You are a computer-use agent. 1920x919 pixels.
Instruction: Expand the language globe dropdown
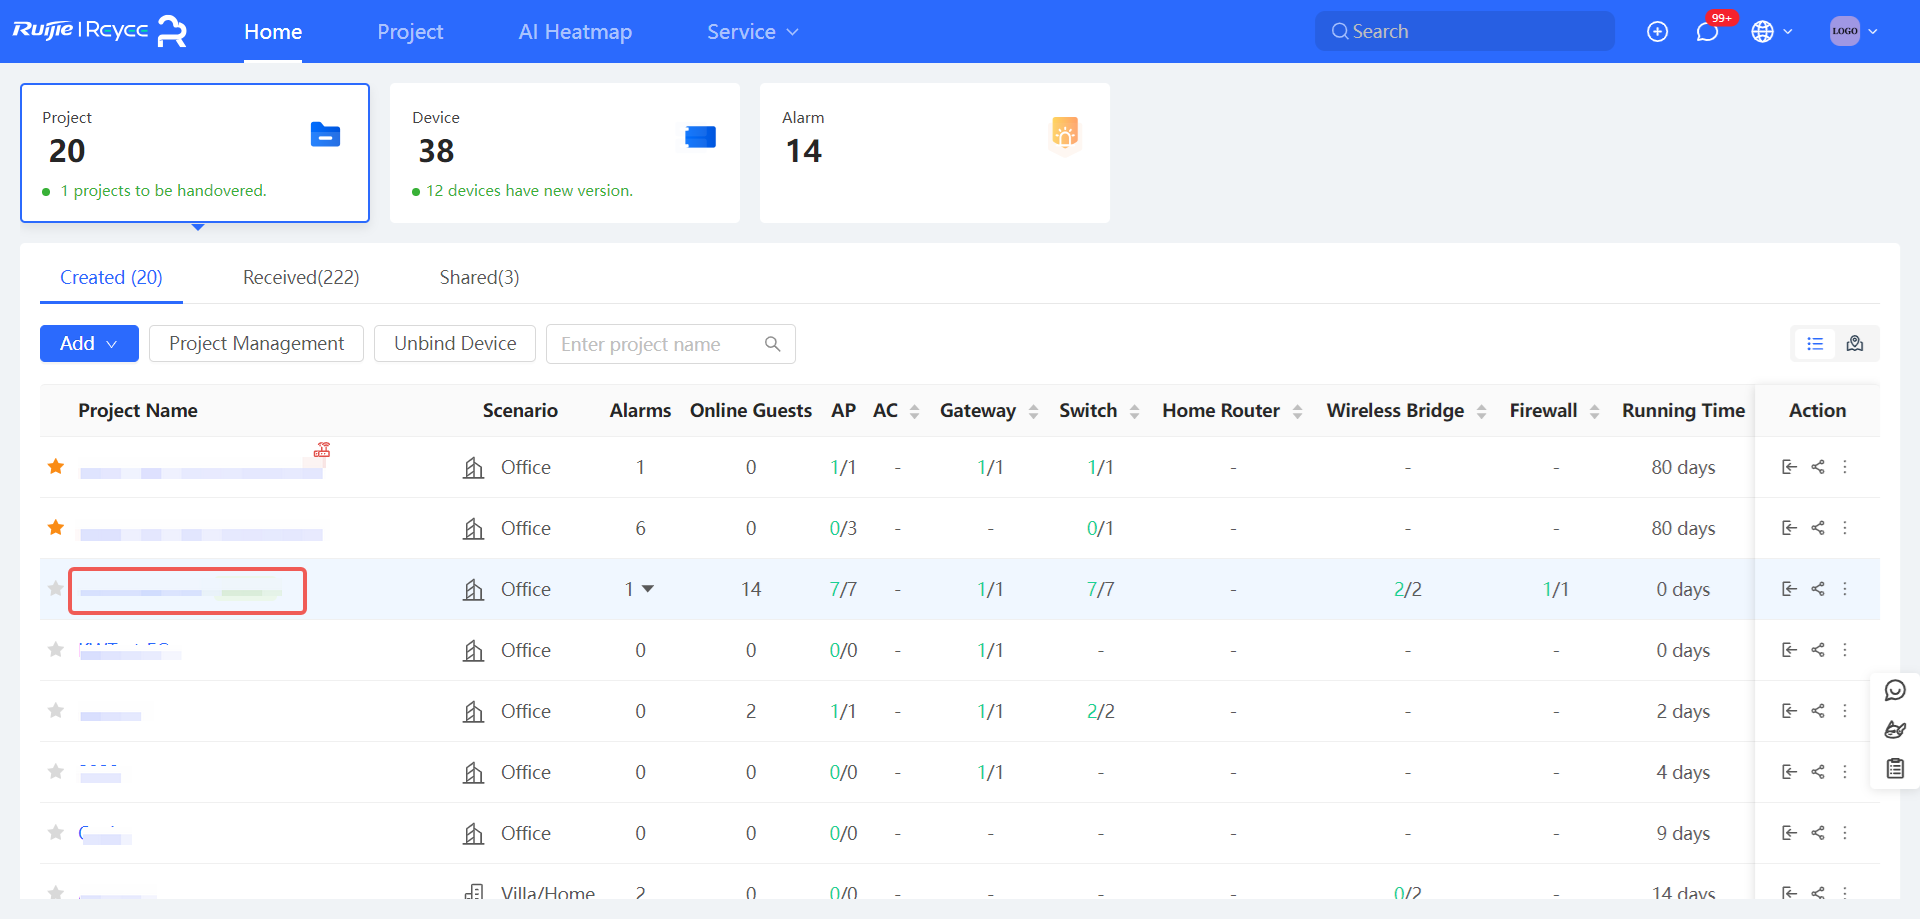click(x=1771, y=32)
